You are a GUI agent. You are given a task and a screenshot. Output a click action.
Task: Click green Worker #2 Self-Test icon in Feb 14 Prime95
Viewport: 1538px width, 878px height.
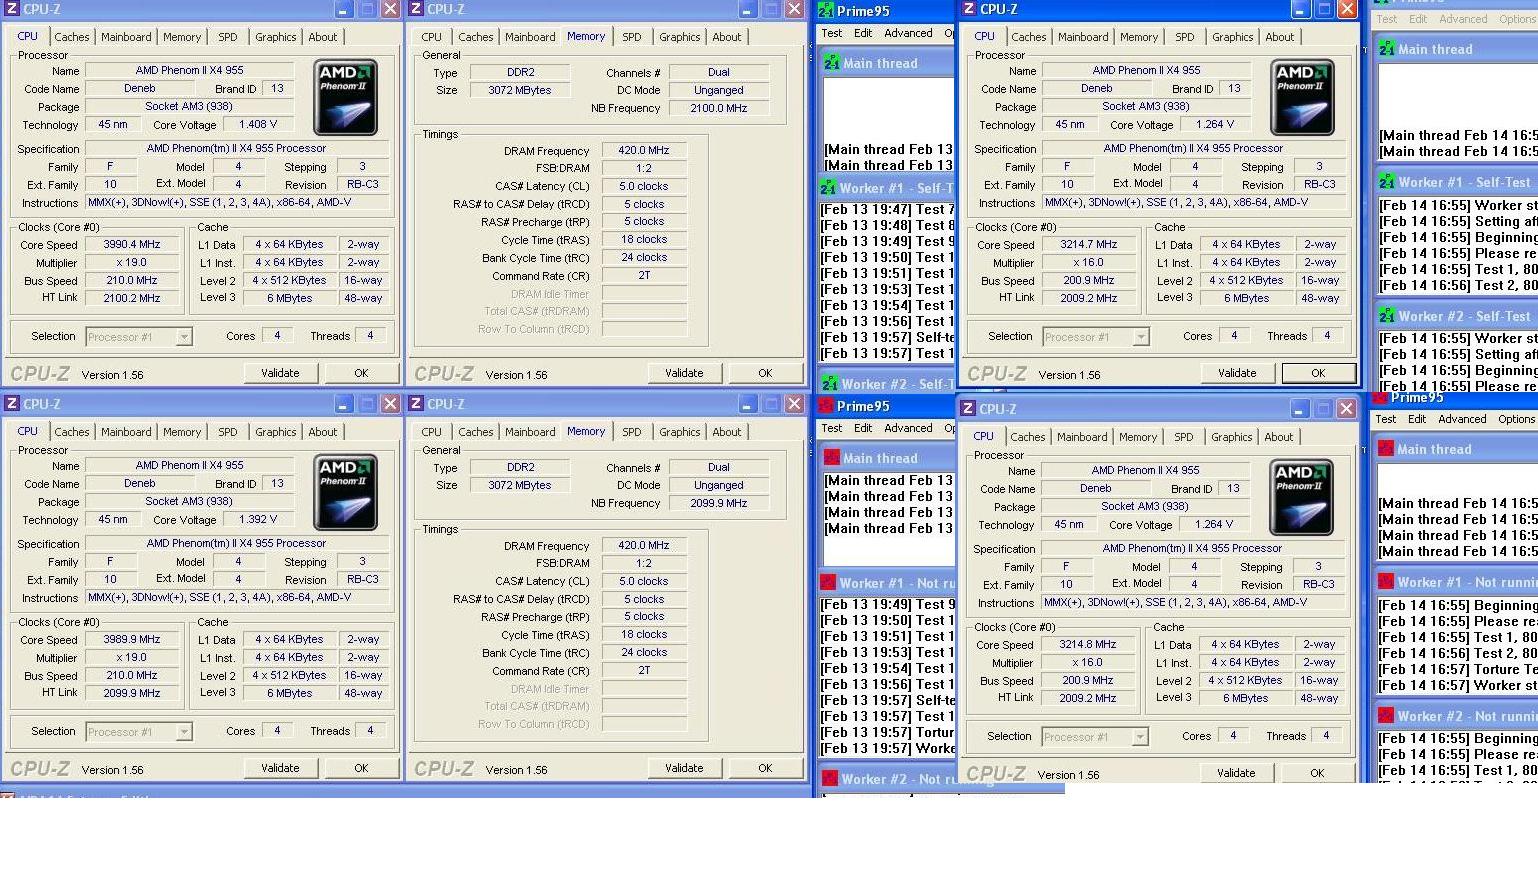(x=1386, y=316)
